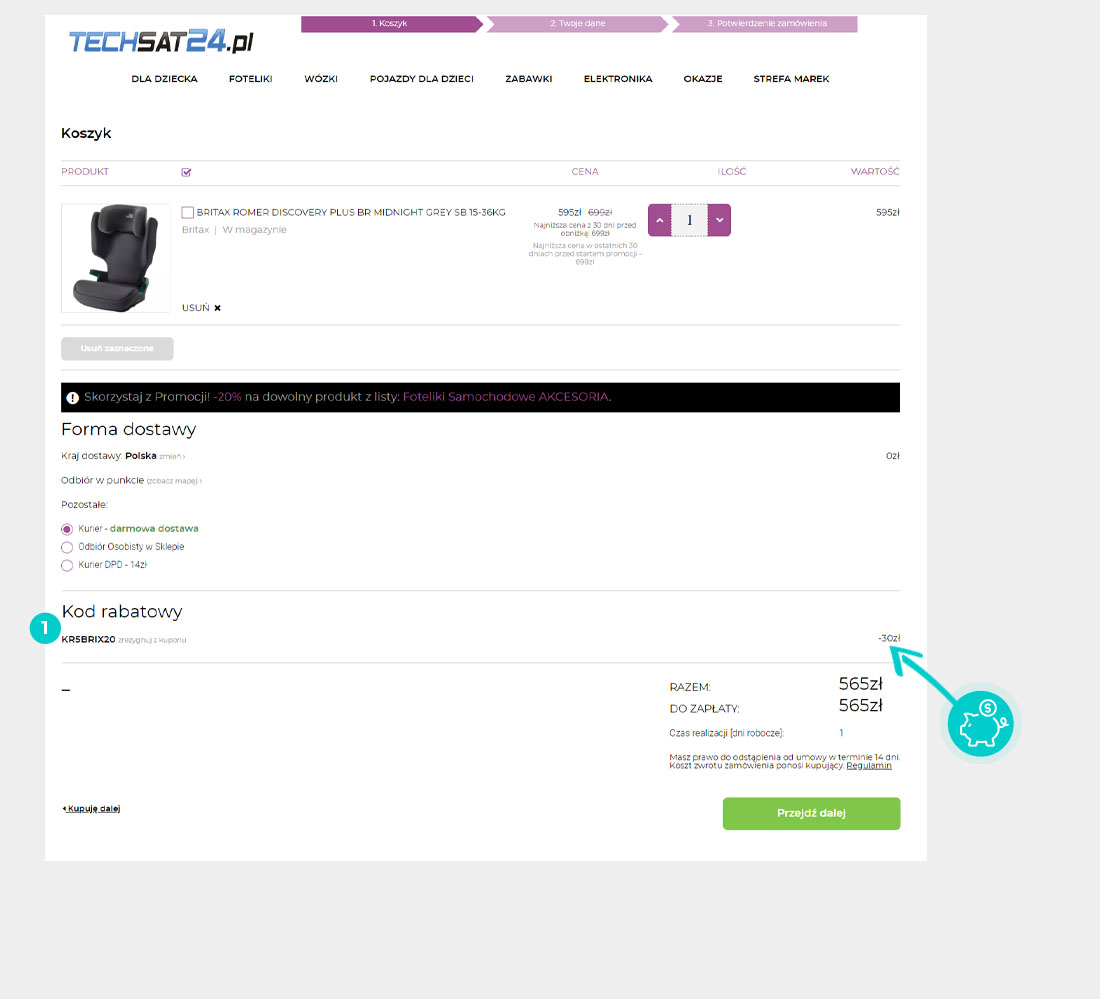Click the 595zł value in the WARTOŚĆ column
Image resolution: width=1100 pixels, height=999 pixels.
point(887,212)
